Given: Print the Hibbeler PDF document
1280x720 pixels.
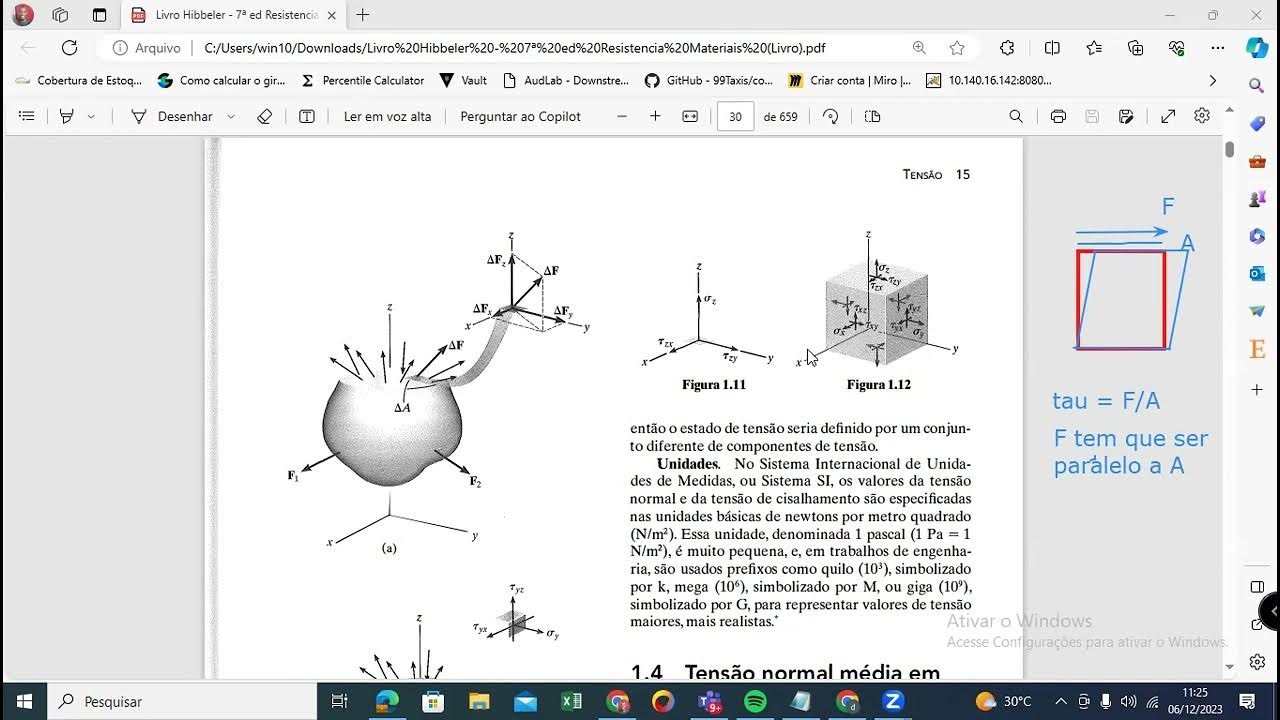Looking at the screenshot, I should click(x=1058, y=116).
